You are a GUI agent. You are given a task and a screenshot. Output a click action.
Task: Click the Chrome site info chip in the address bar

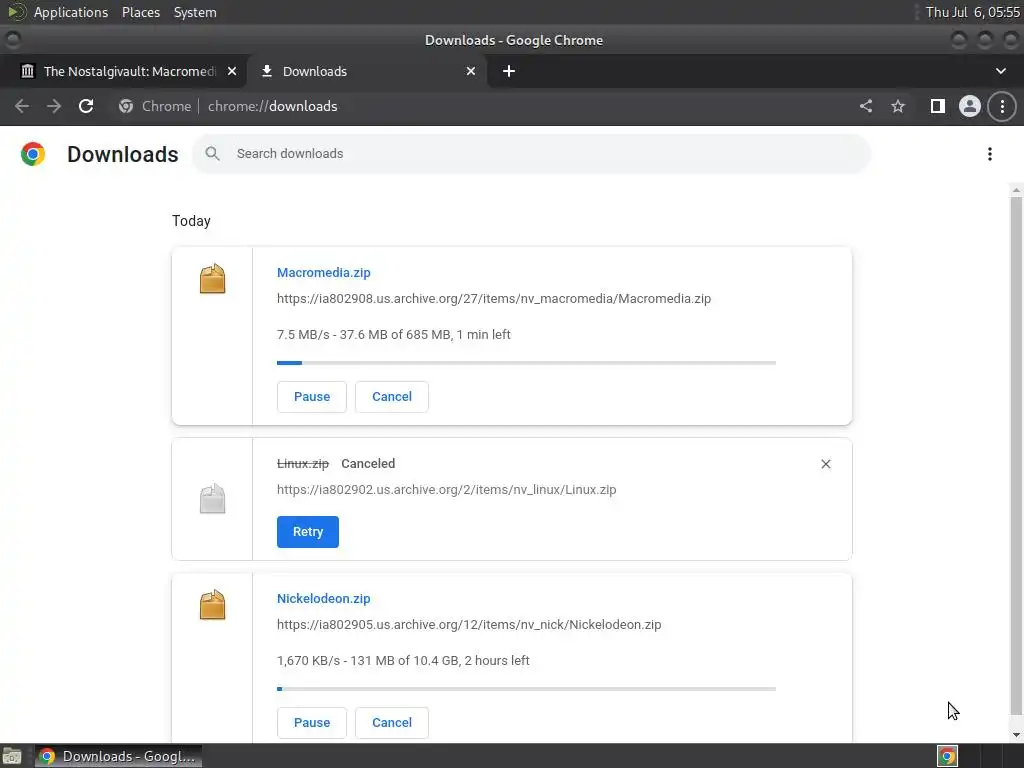tap(155, 106)
